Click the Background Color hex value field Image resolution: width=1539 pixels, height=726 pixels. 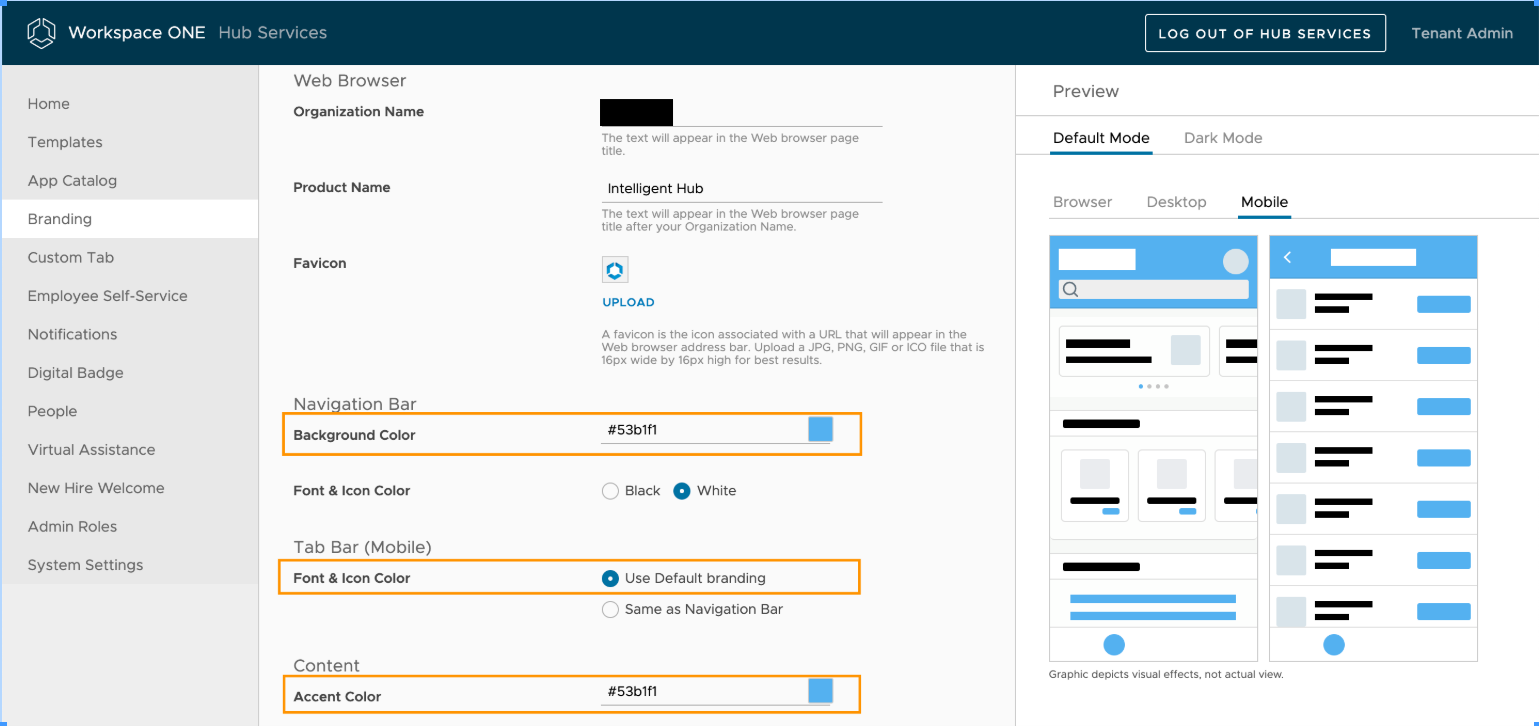[703, 430]
